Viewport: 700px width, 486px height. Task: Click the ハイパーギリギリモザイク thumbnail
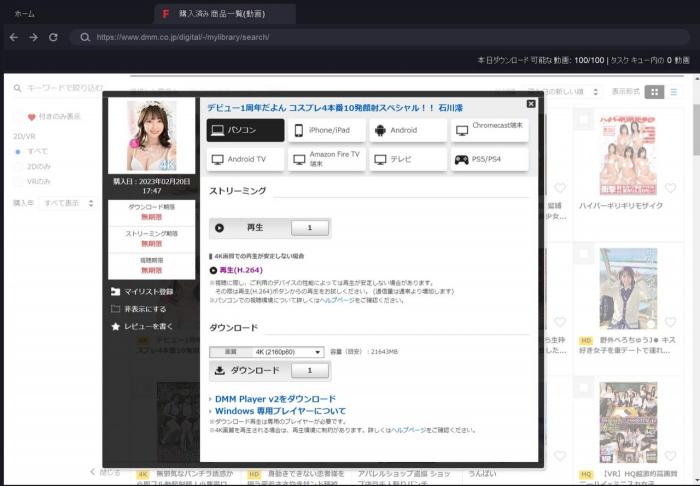click(628, 154)
